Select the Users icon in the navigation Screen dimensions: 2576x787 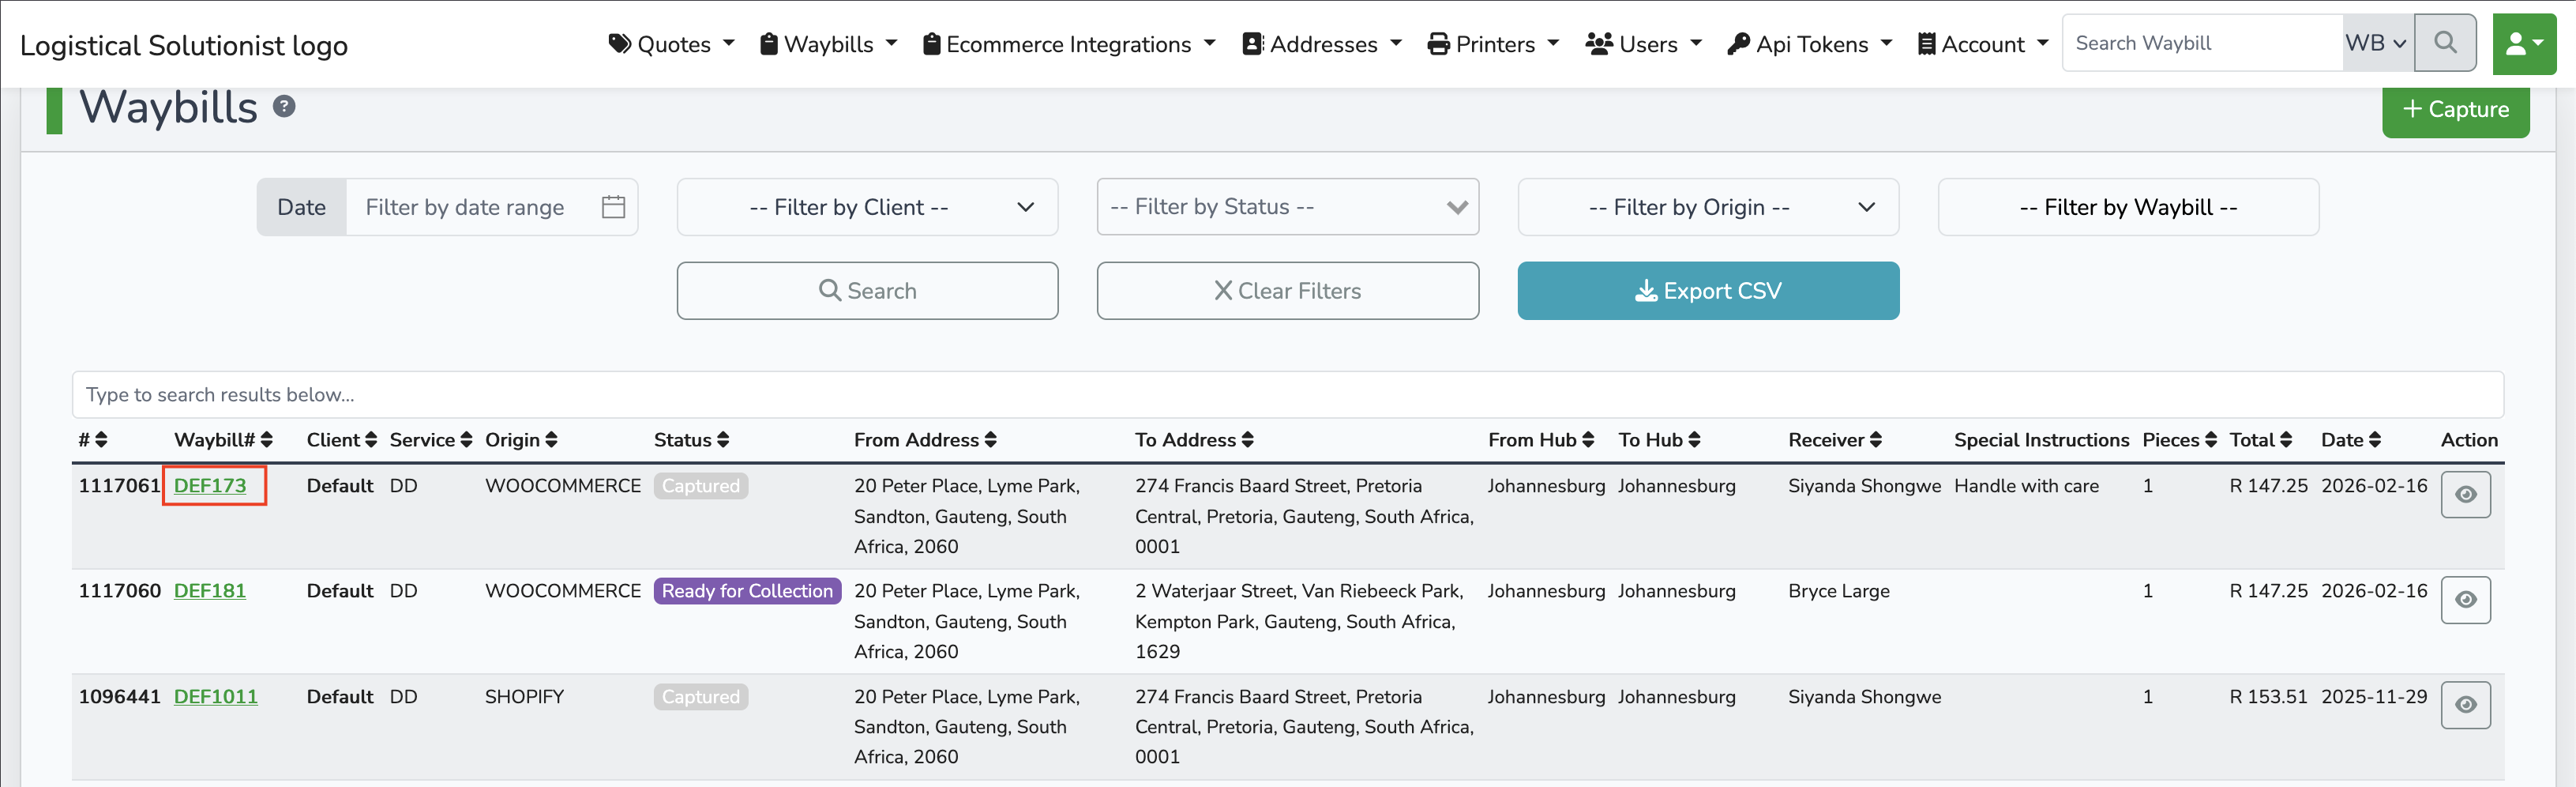click(1598, 43)
